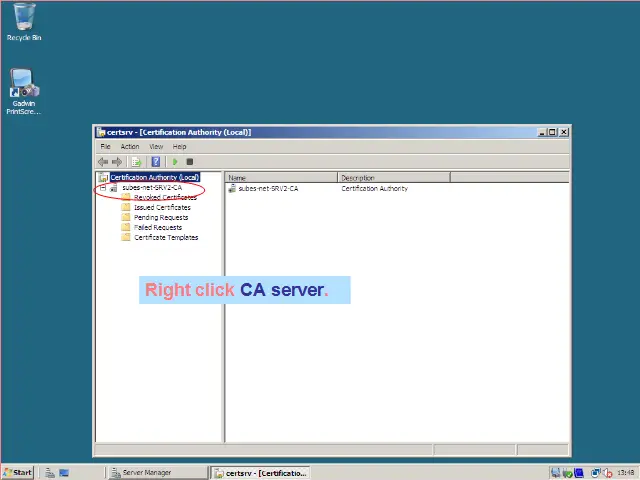Collapse the subes-net-SRV2-CA tree node
This screenshot has width=640, height=480.
[x=102, y=188]
